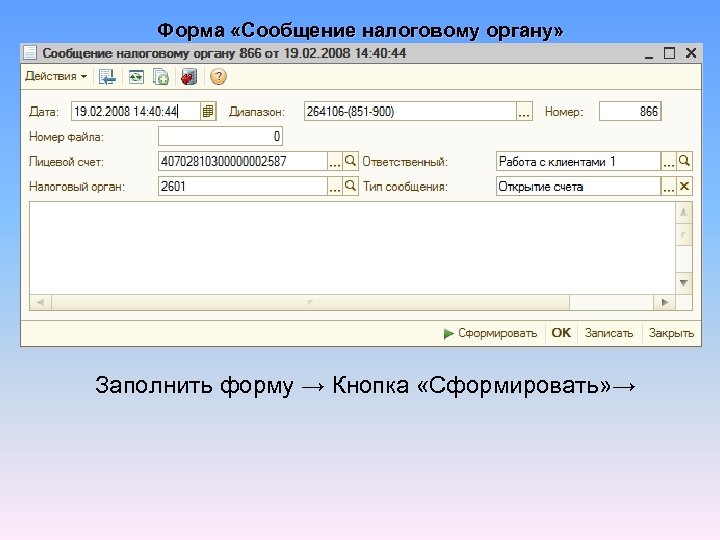This screenshot has height=540, width=720.
Task: Click the Налоговый орган field 2601
Action: click(243, 186)
